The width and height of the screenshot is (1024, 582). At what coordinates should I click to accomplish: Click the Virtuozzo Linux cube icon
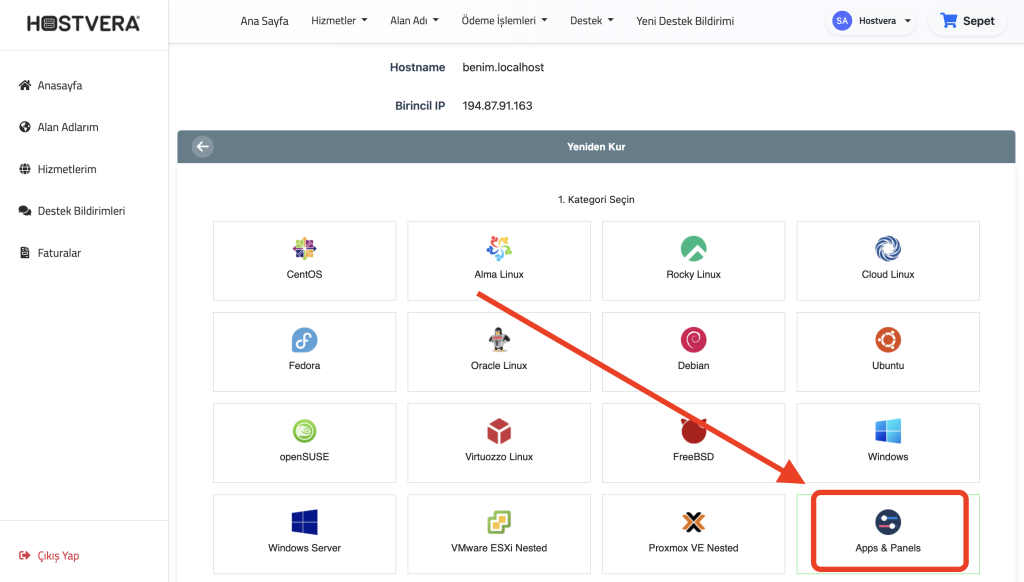[499, 431]
